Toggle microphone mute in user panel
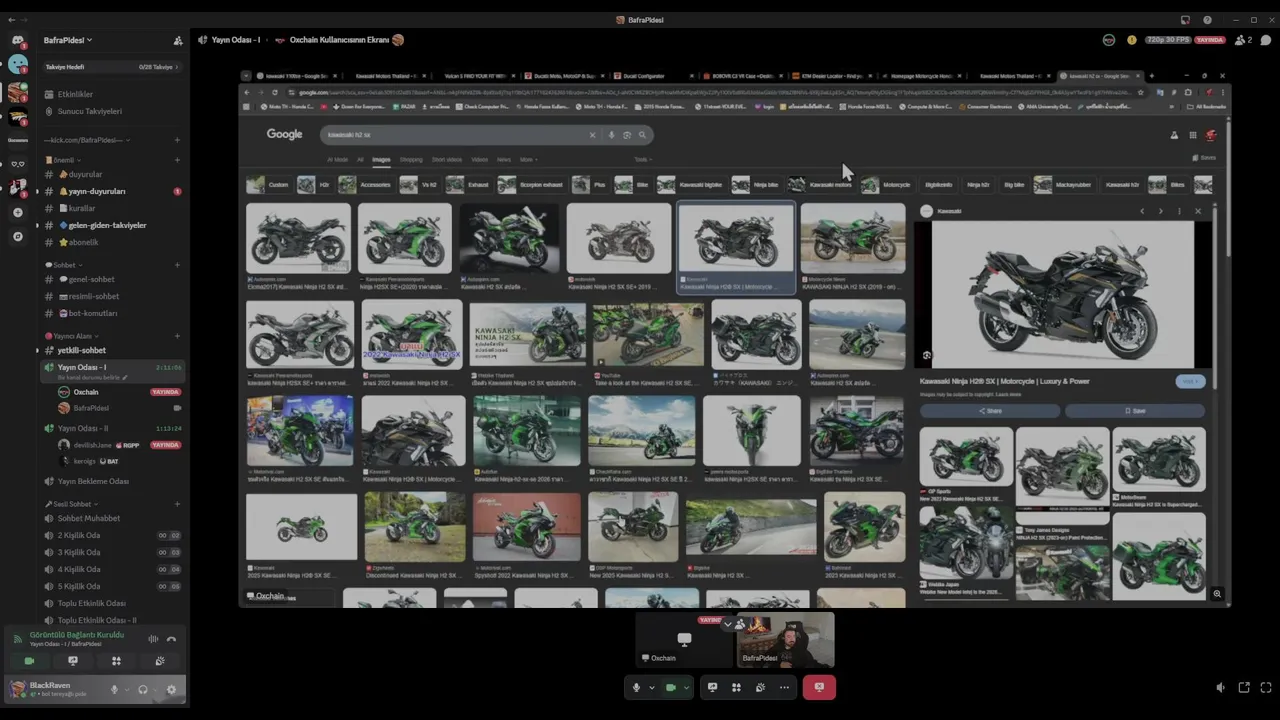The height and width of the screenshot is (720, 1280). (x=114, y=689)
